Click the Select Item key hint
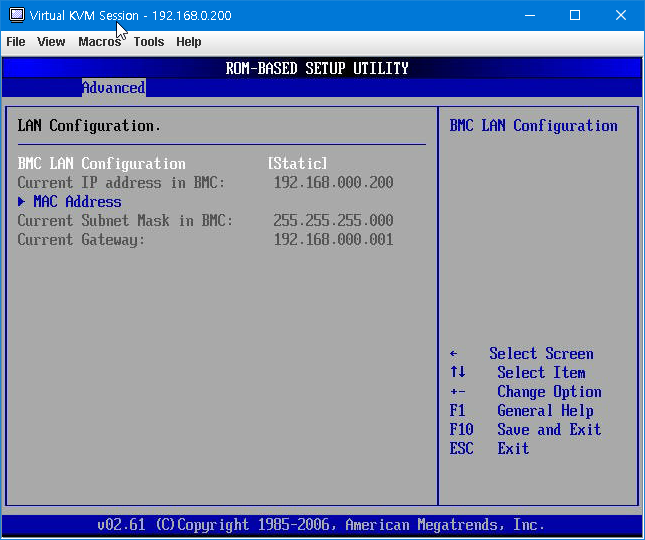This screenshot has height=540, width=645. (x=517, y=372)
